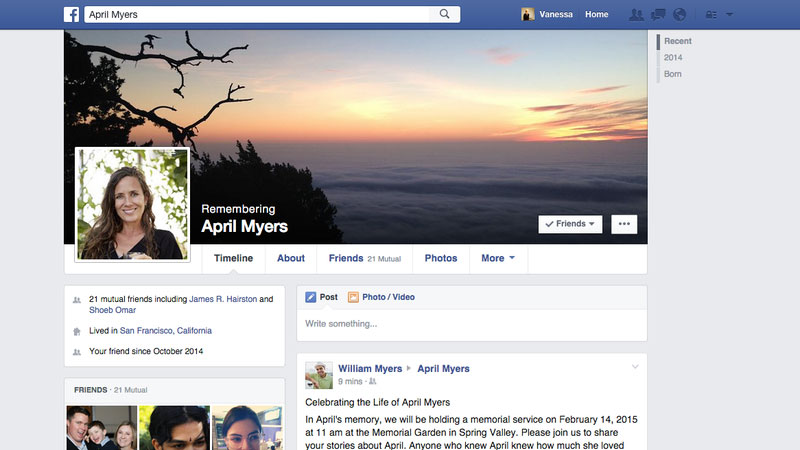Click the Post pencil icon in composer
The height and width of the screenshot is (450, 800).
coord(310,297)
